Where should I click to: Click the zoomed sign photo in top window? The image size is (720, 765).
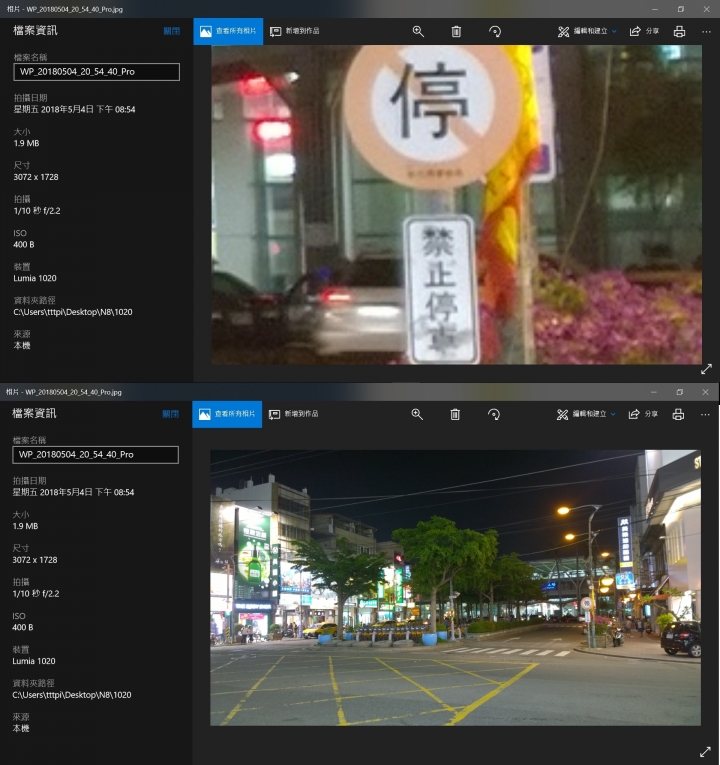tap(457, 204)
